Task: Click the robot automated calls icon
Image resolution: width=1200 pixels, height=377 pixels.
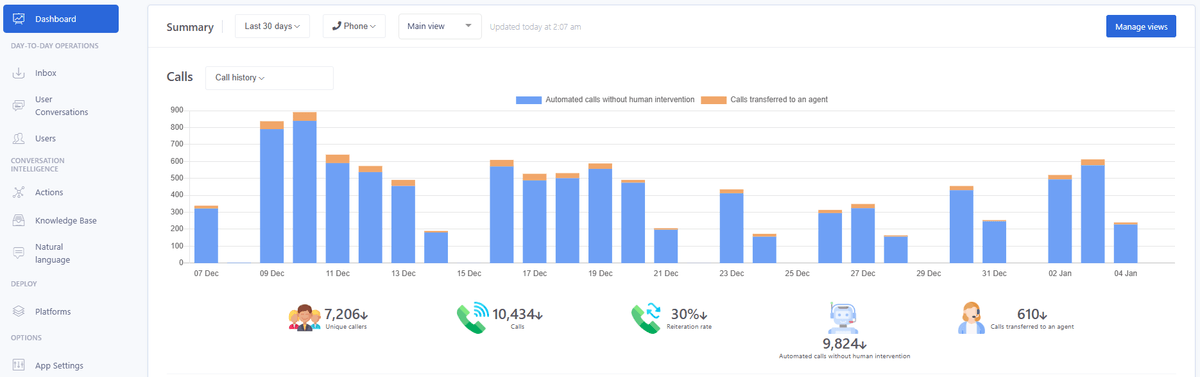Action: [x=845, y=317]
